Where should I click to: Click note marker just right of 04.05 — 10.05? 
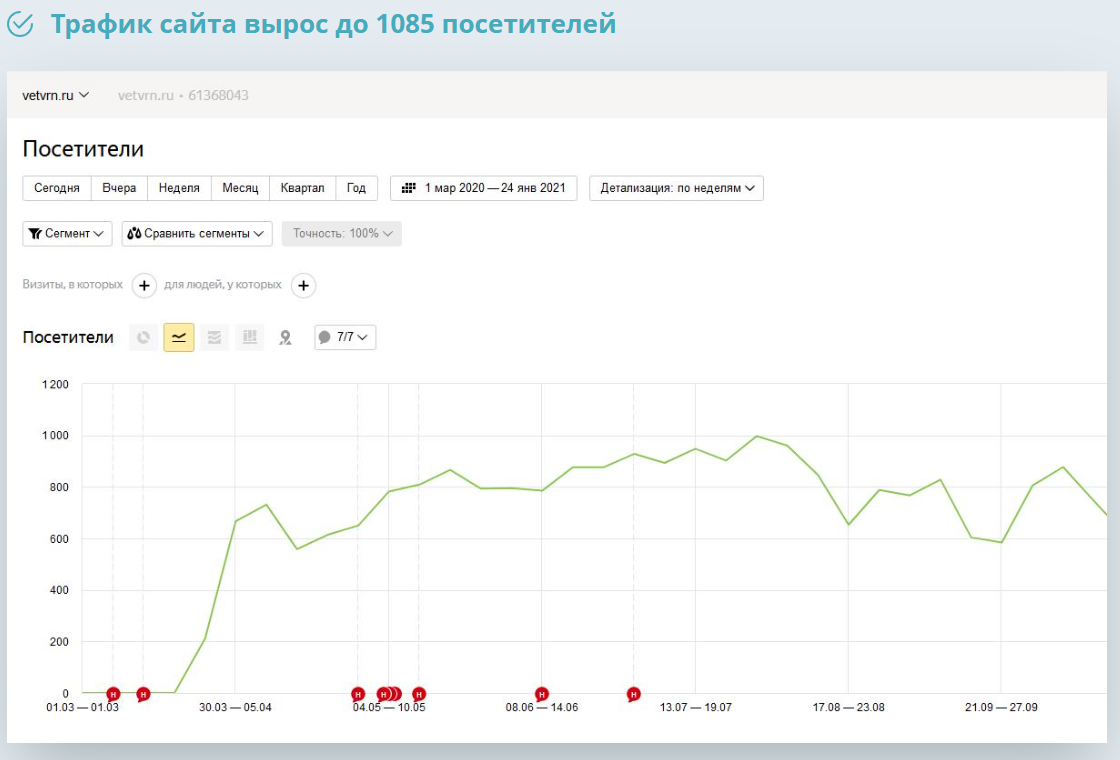point(419,694)
